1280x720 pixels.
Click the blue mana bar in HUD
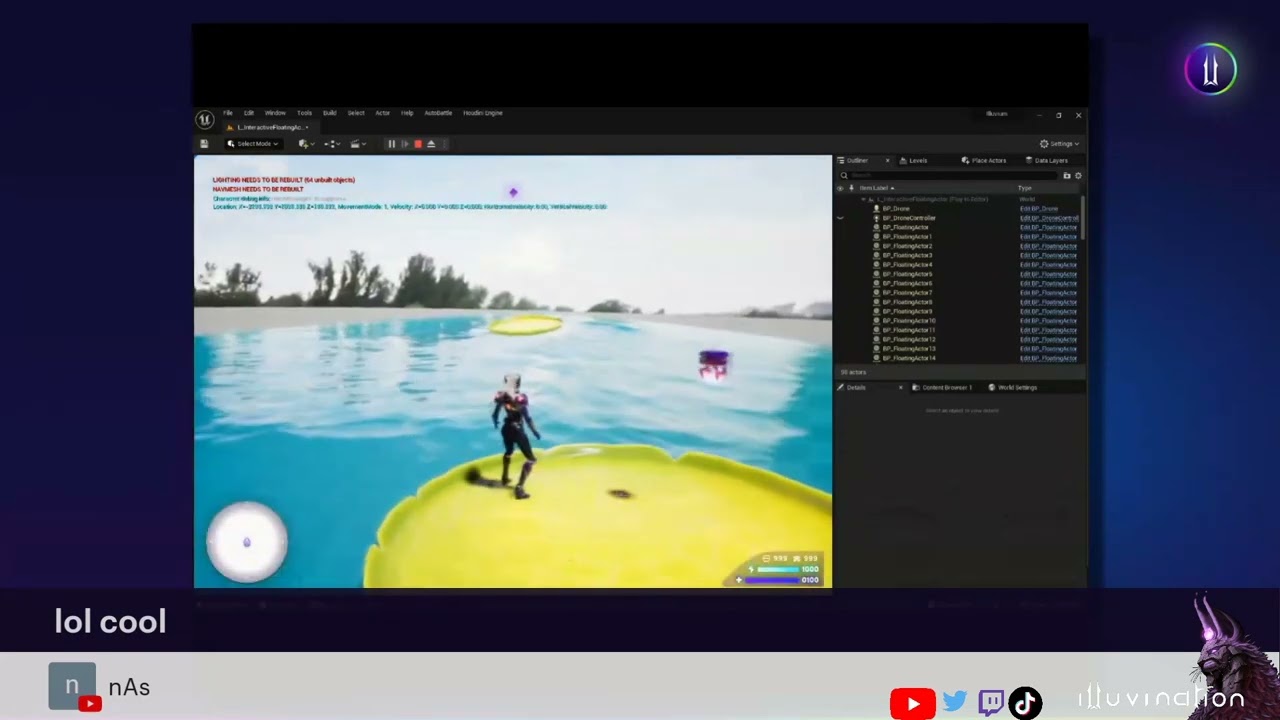pyautogui.click(x=770, y=580)
